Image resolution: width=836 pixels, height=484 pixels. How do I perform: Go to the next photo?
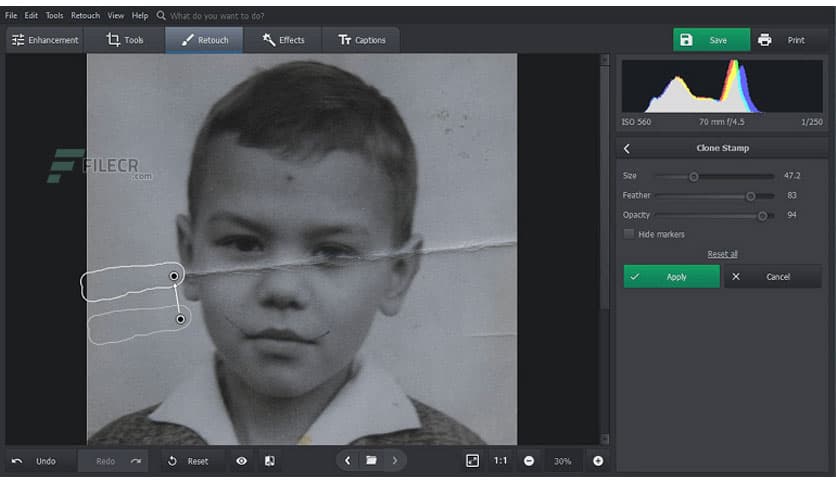(x=395, y=461)
